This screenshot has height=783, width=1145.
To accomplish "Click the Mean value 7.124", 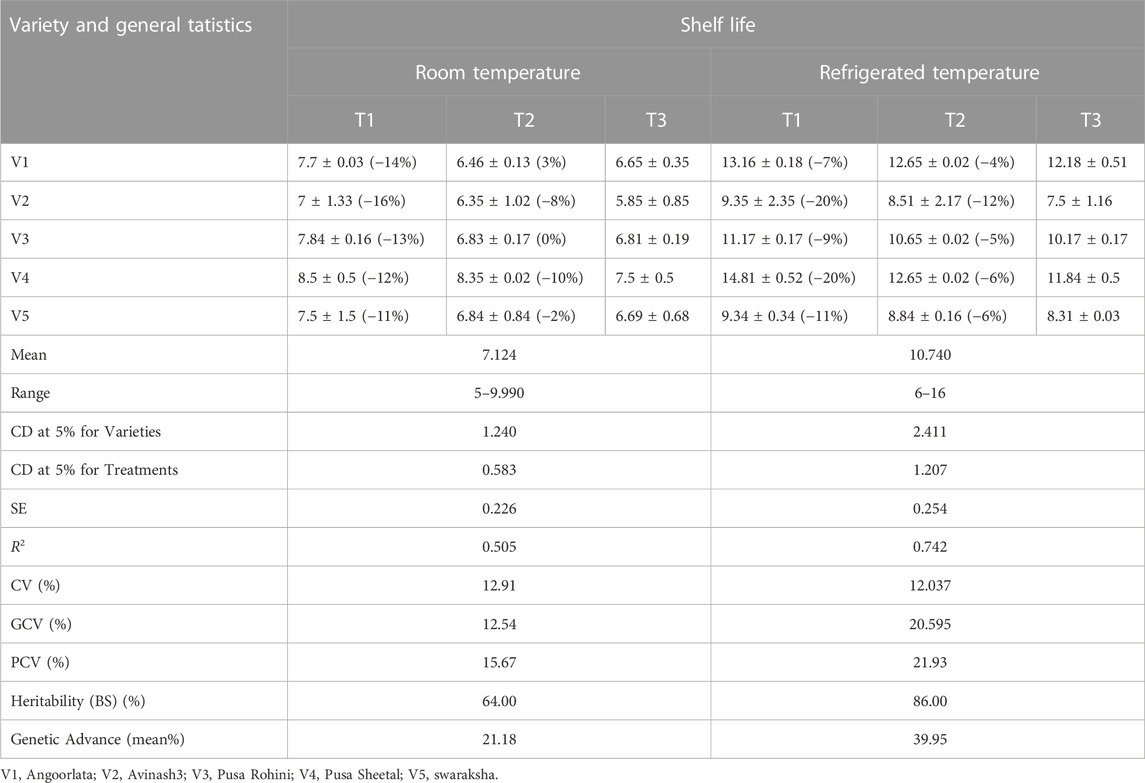I will pyautogui.click(x=498, y=354).
